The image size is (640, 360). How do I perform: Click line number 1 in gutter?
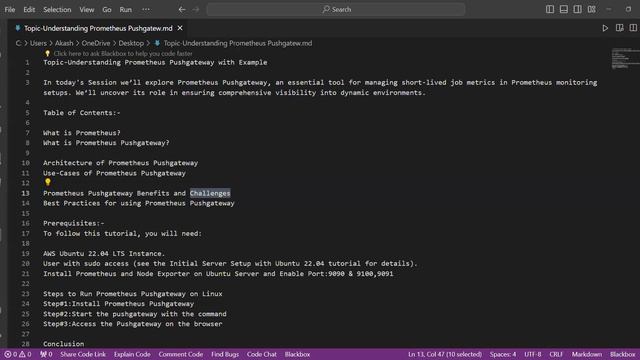tap(27, 62)
